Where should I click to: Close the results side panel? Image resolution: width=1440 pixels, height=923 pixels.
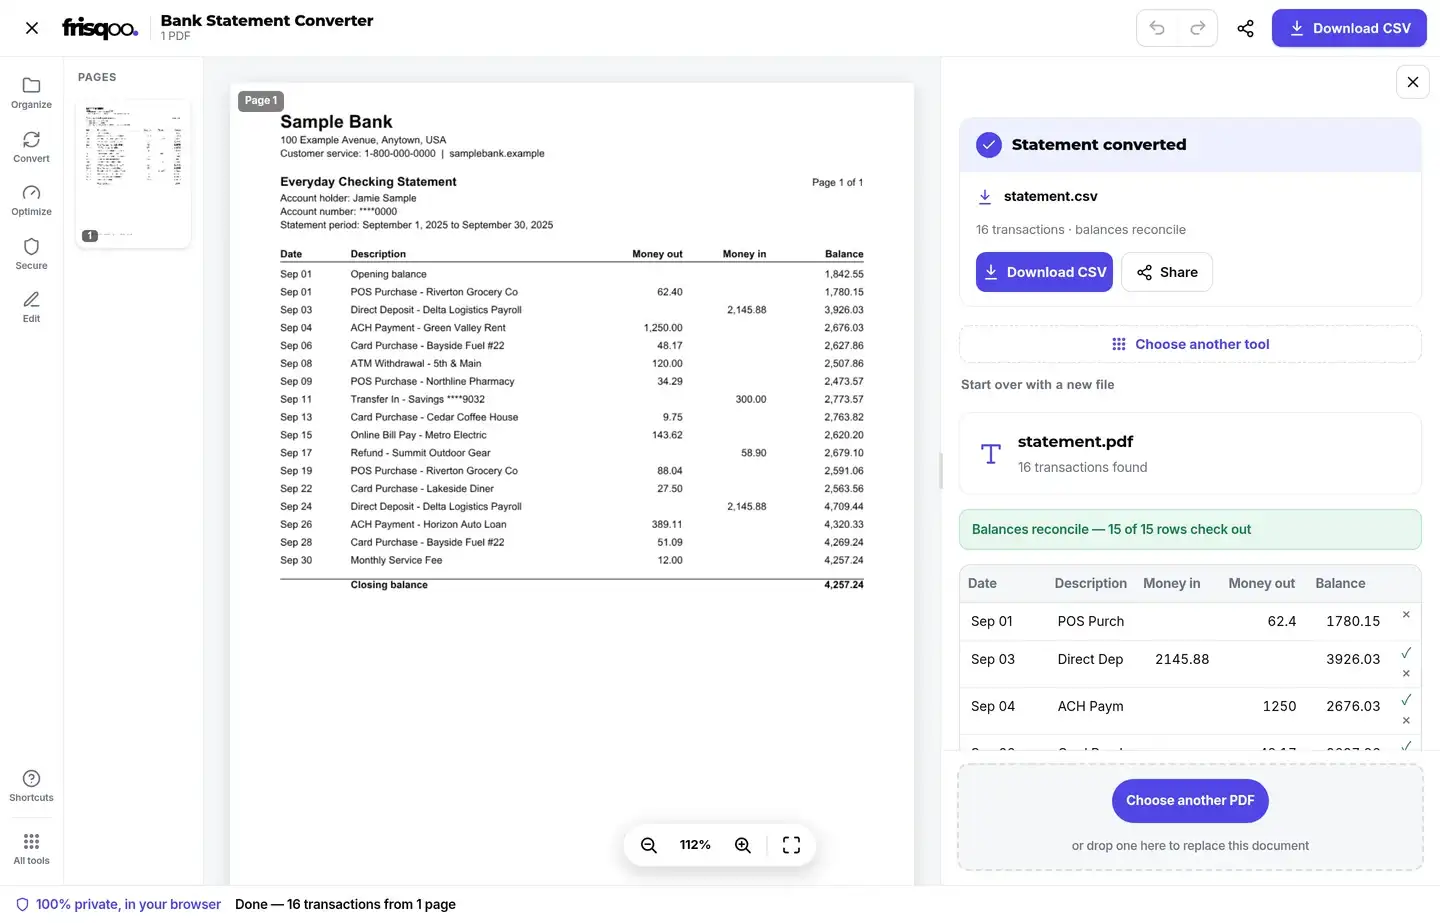coord(1412,82)
